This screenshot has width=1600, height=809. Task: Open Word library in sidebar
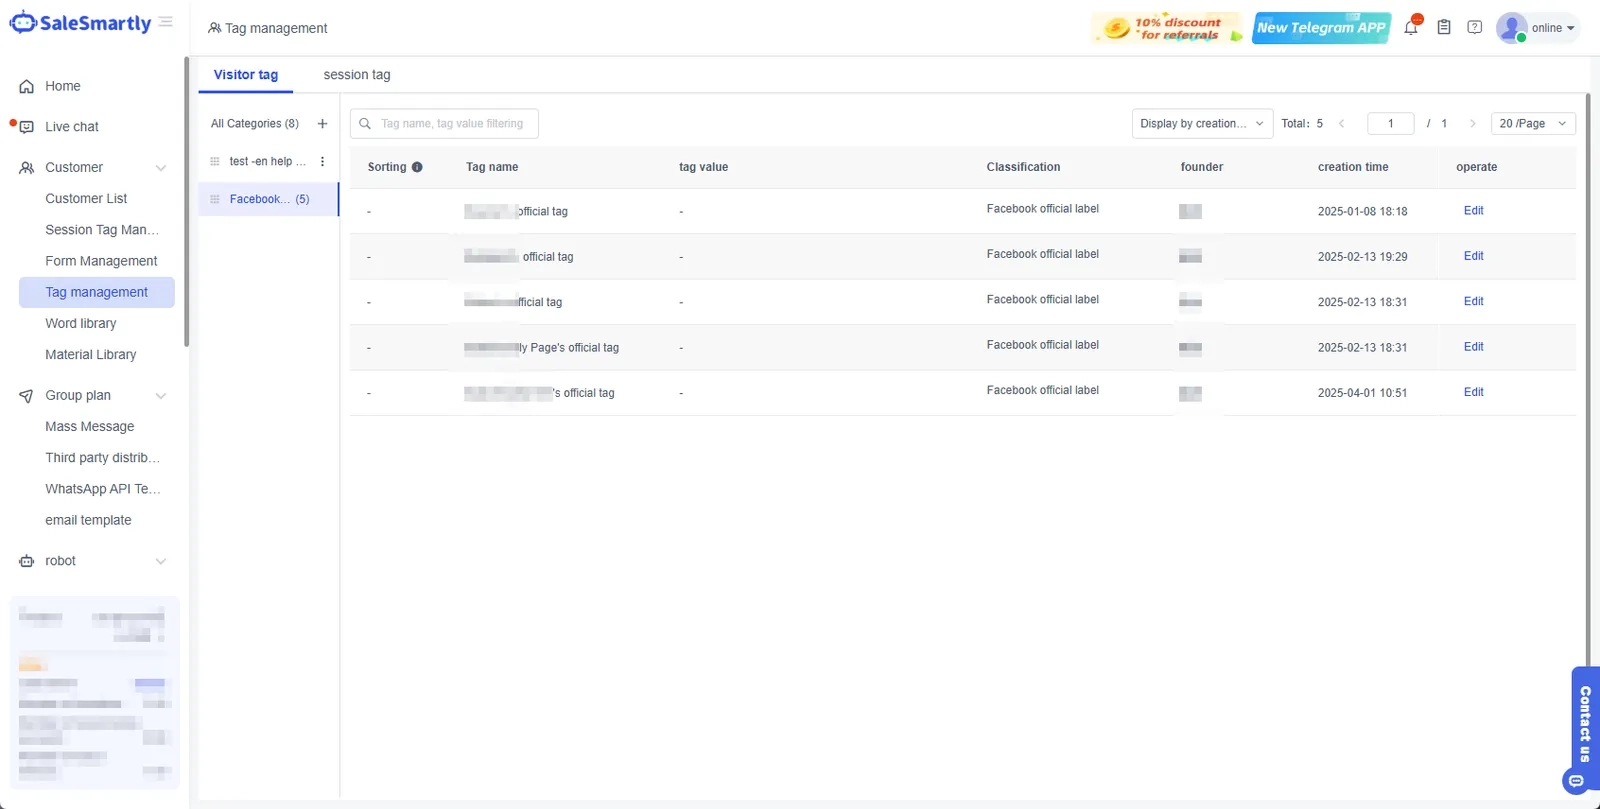click(81, 323)
